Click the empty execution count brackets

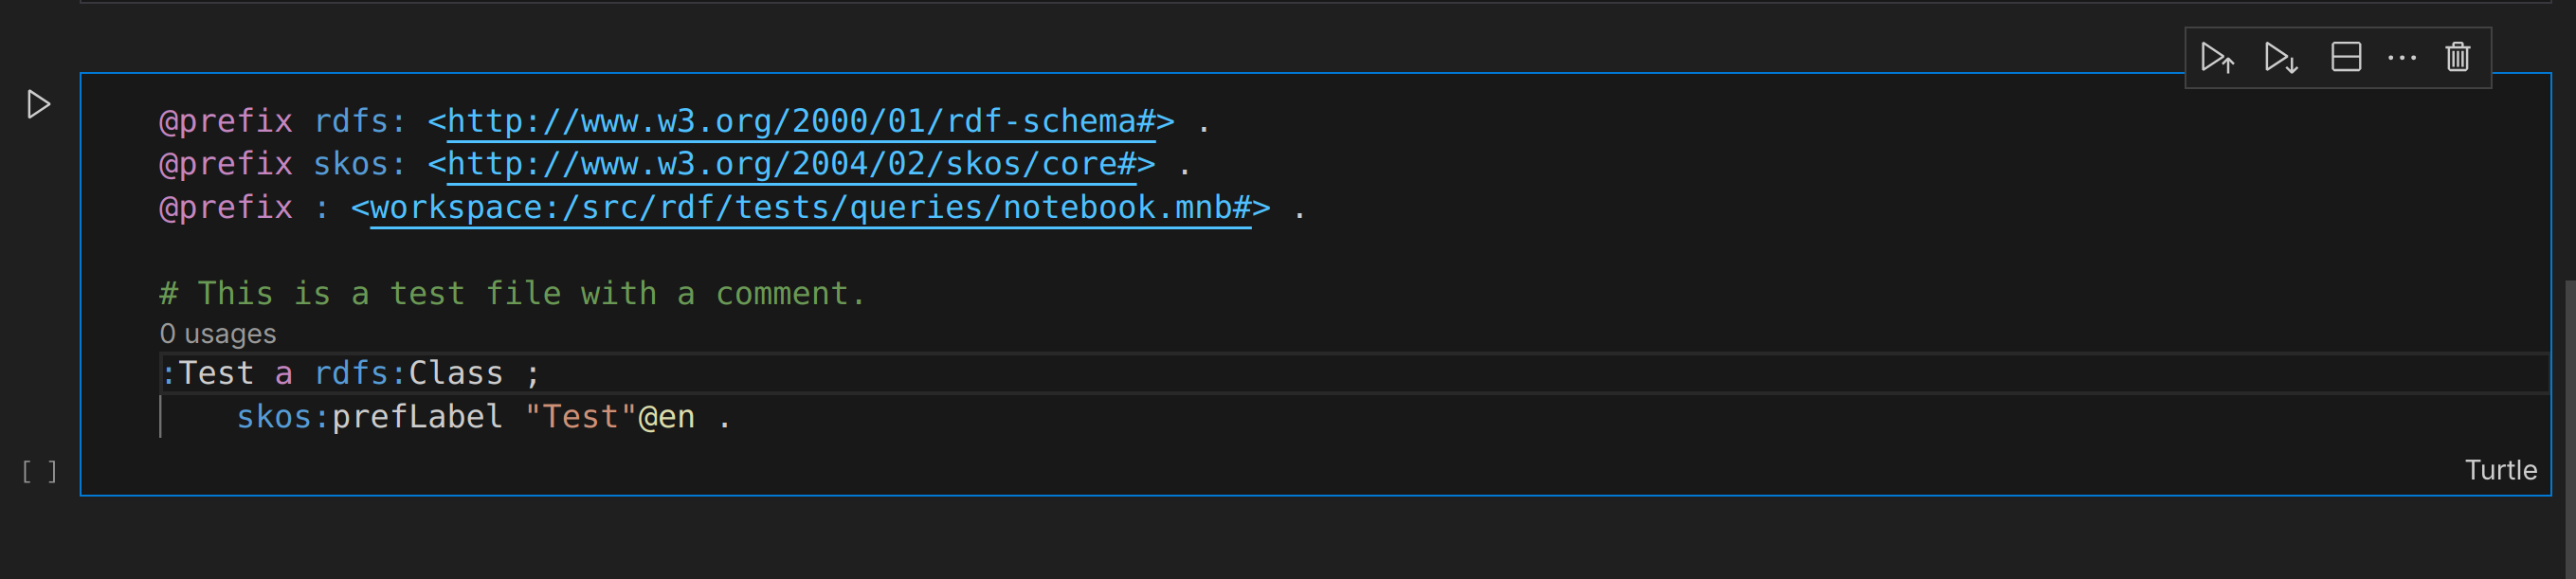39,471
